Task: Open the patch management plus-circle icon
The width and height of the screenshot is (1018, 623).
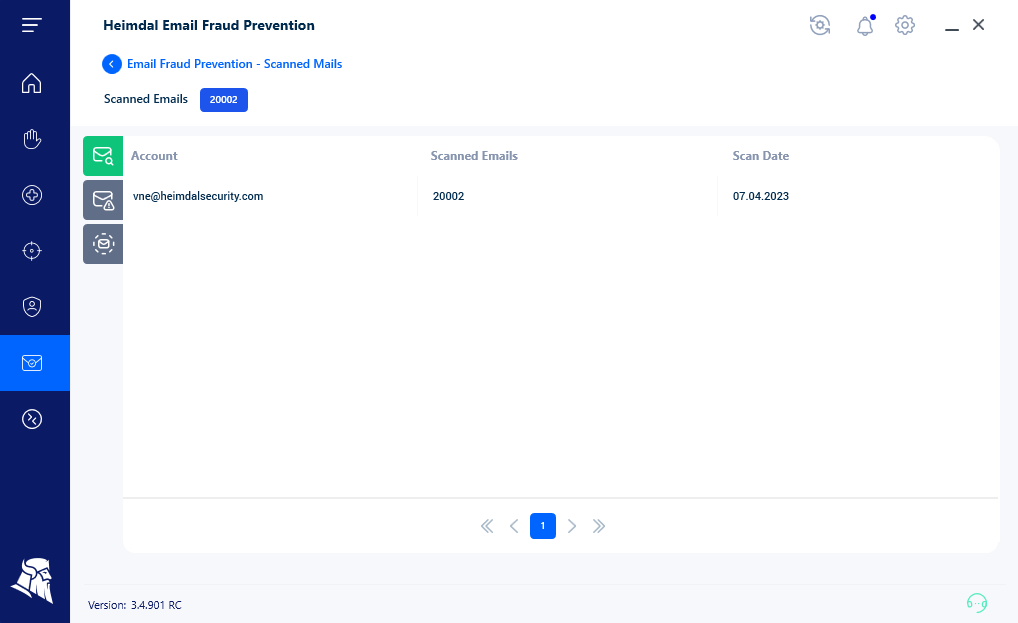Action: [31, 195]
